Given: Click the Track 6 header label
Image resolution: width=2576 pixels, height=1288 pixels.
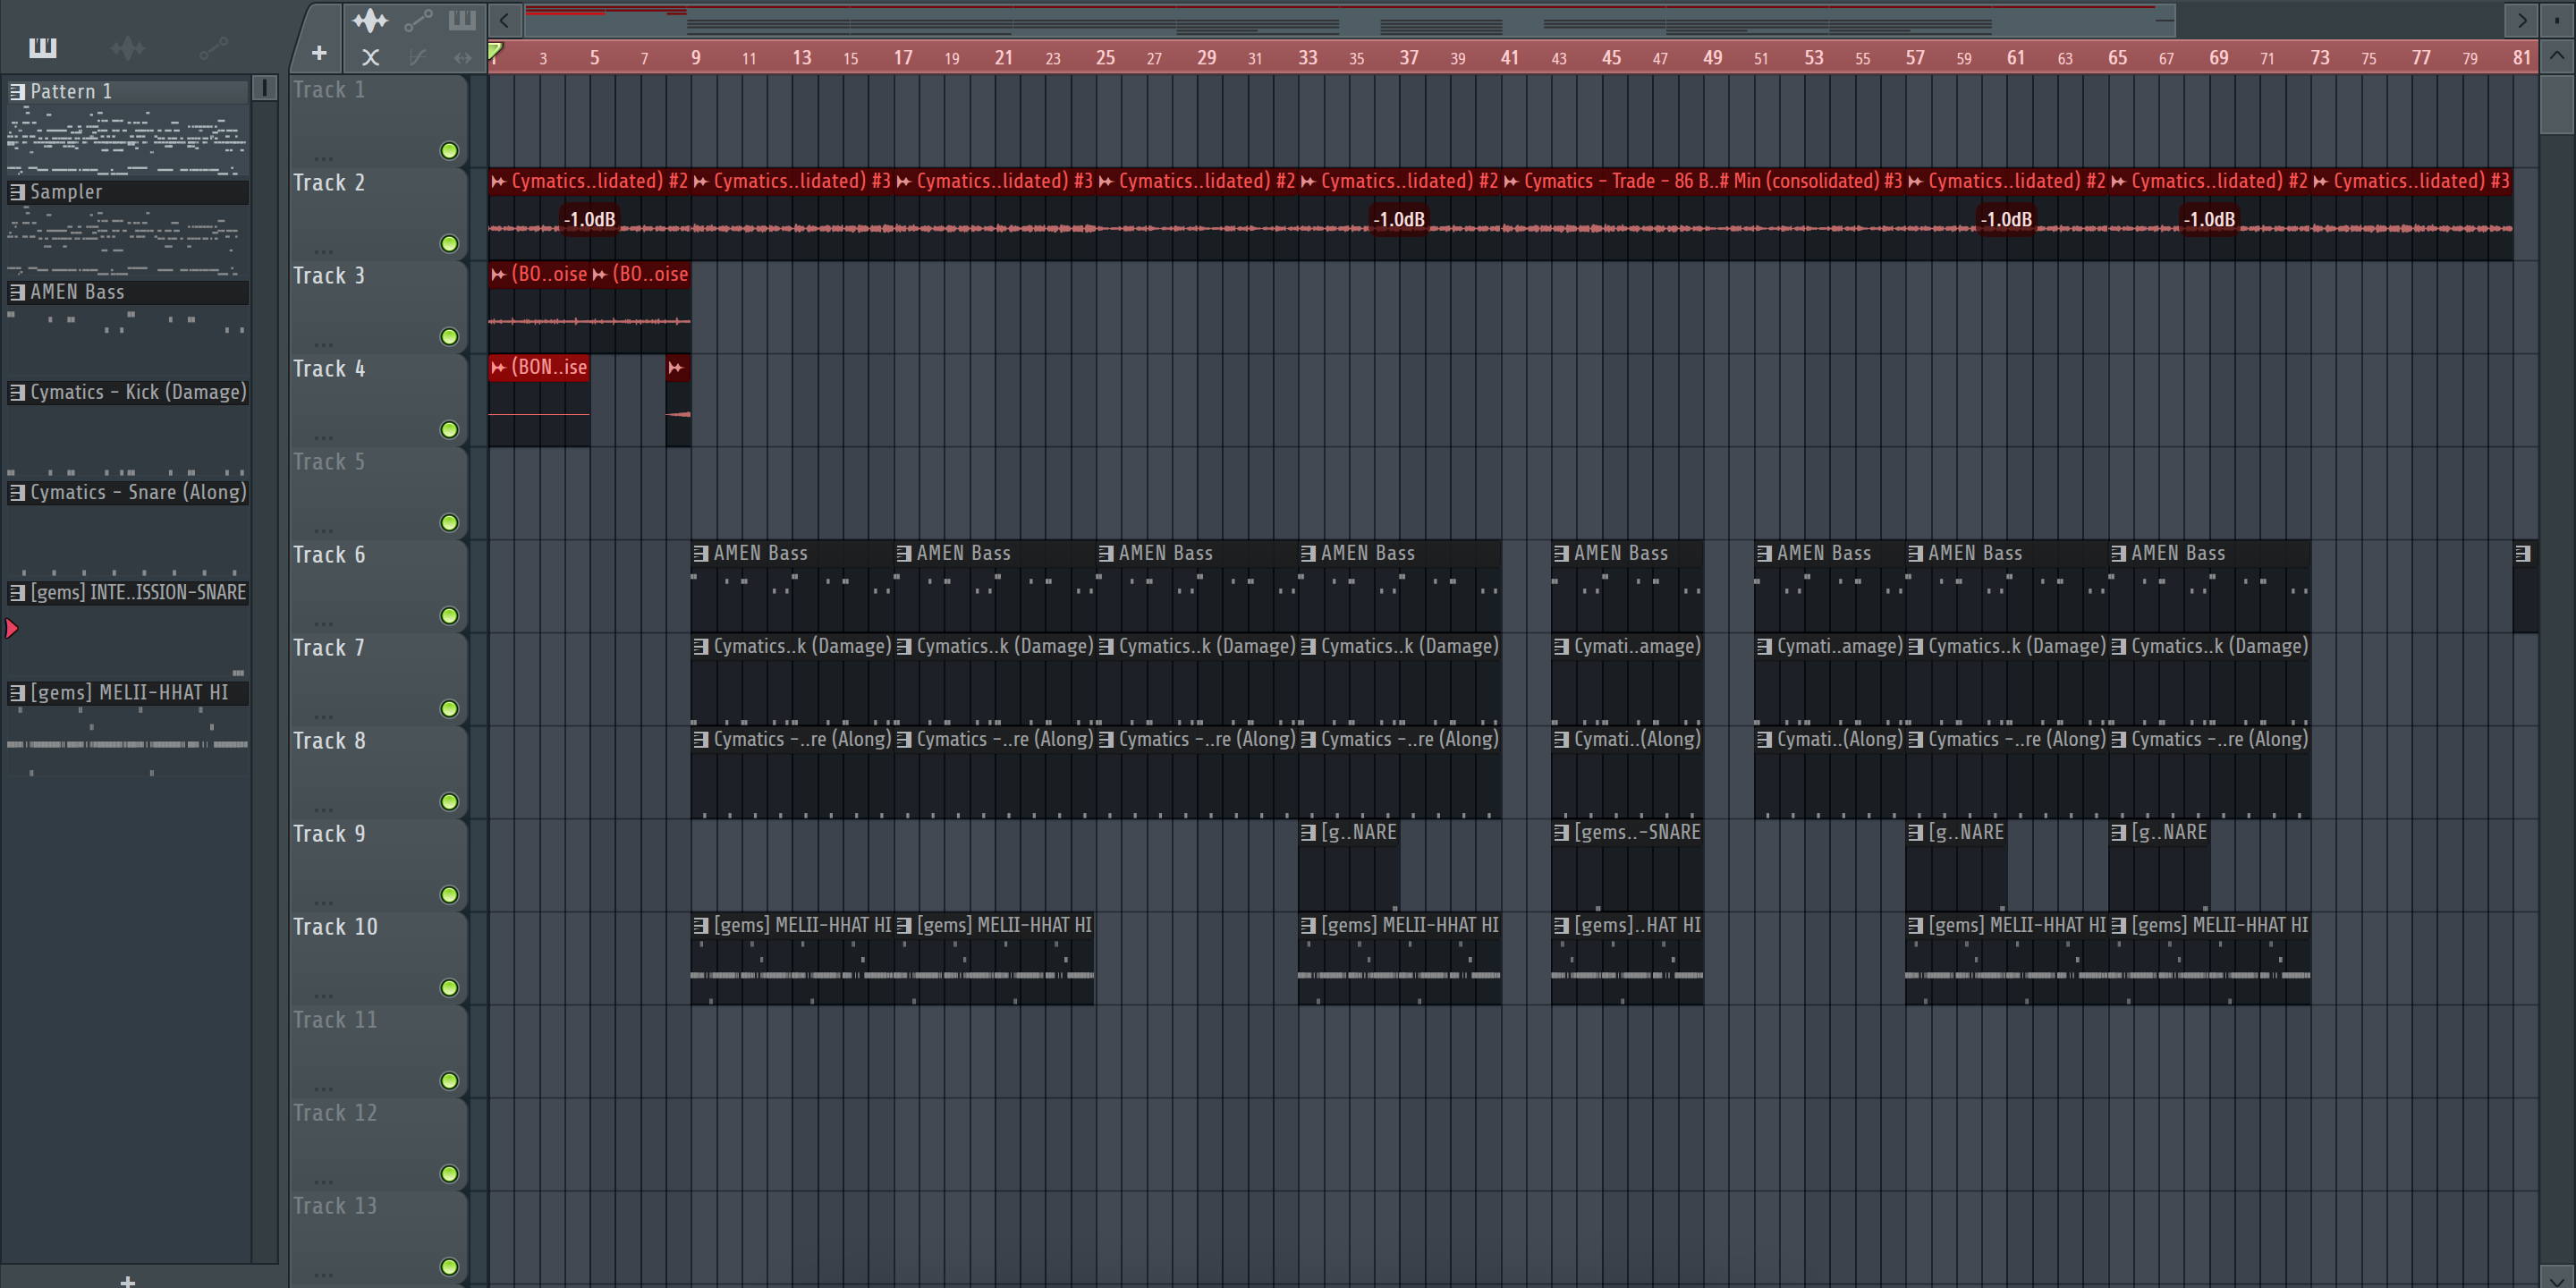Looking at the screenshot, I should (329, 554).
